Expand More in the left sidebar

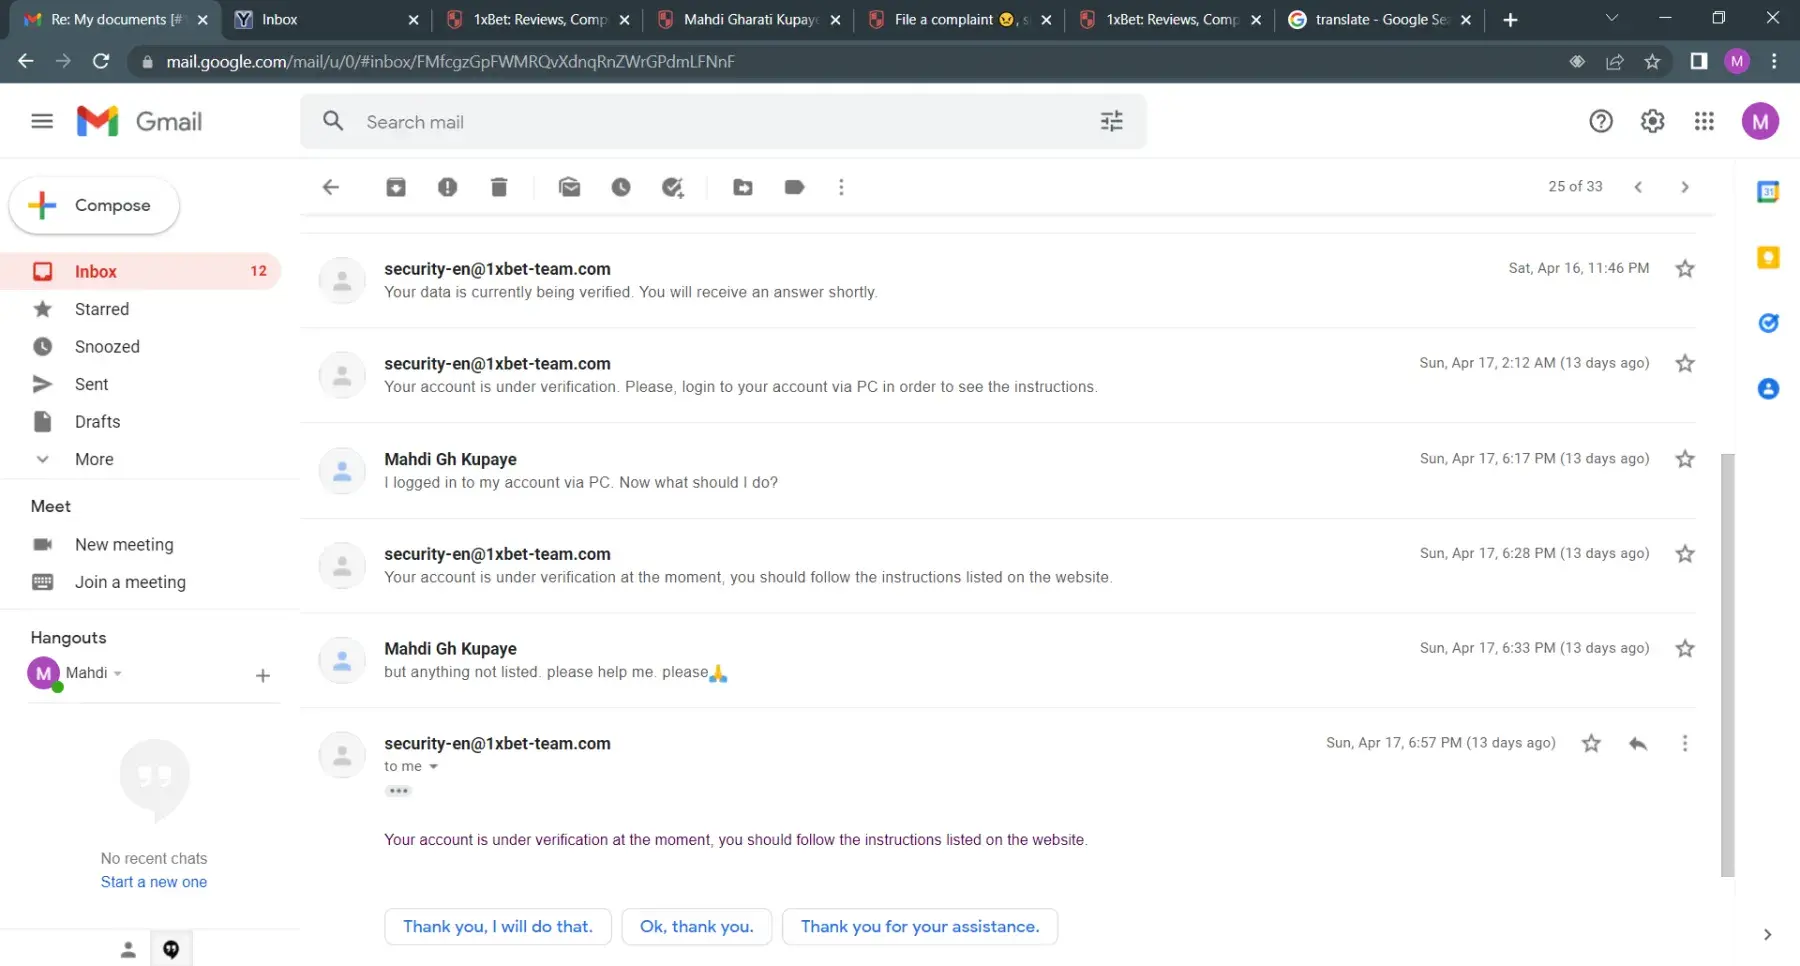pyautogui.click(x=94, y=459)
